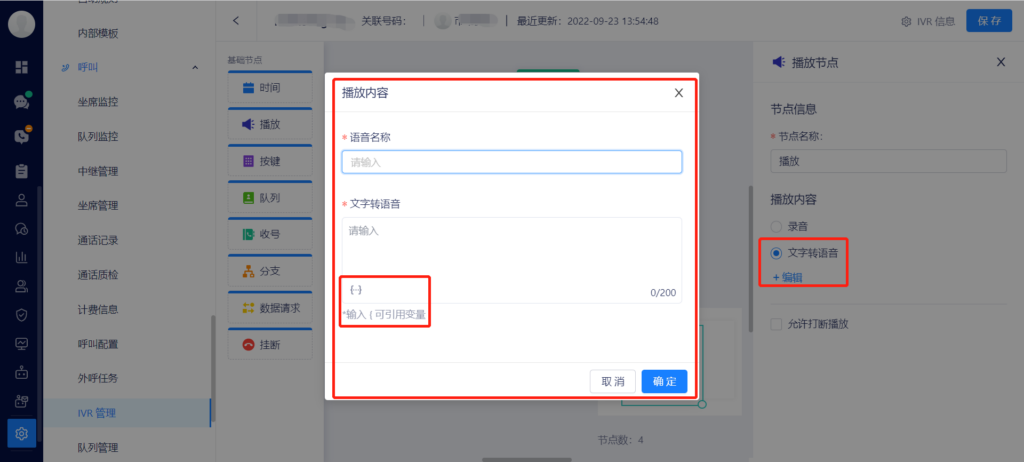The height and width of the screenshot is (462, 1024).
Task: Open the settings gear at rail bottom
Action: point(22,433)
